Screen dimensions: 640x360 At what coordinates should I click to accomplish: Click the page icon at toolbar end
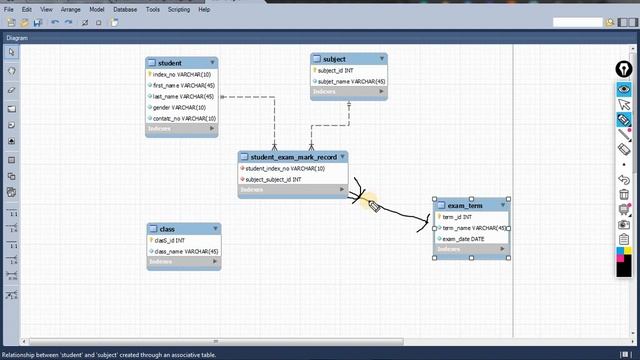tap(115, 22)
